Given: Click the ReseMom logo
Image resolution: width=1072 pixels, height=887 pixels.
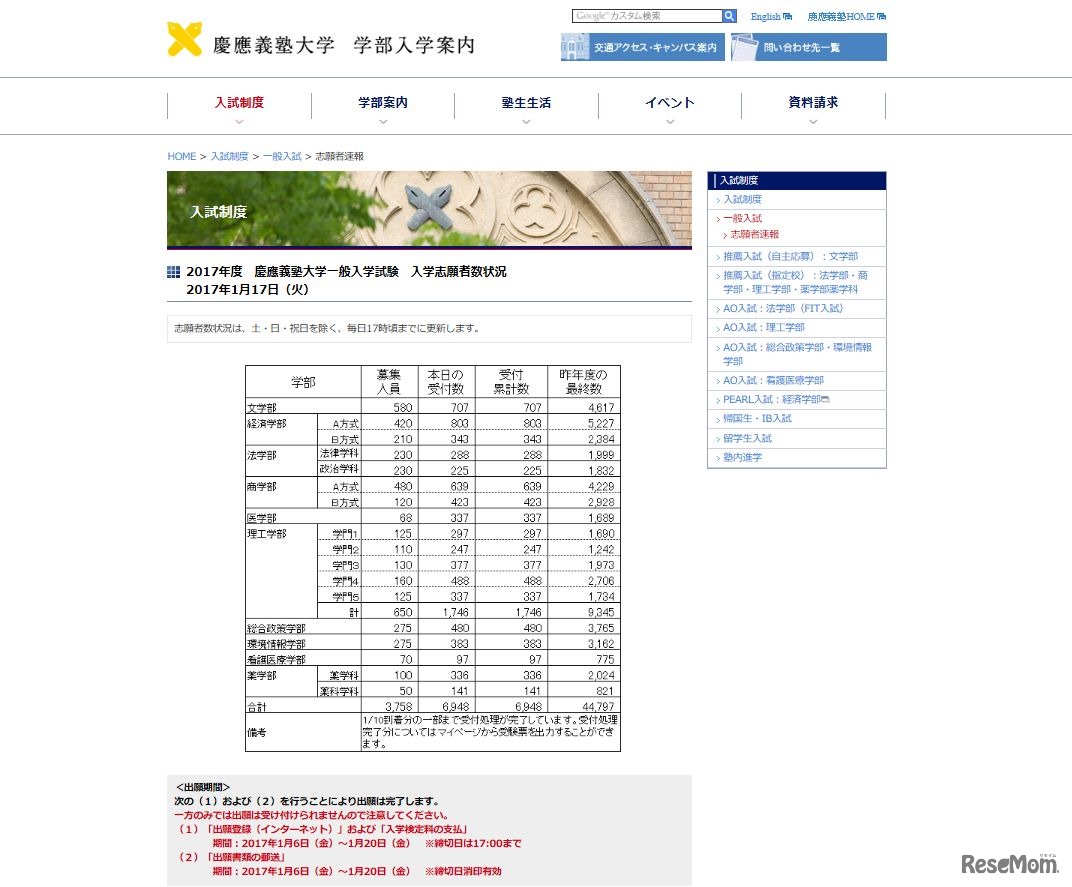Looking at the screenshot, I should coord(1010,864).
